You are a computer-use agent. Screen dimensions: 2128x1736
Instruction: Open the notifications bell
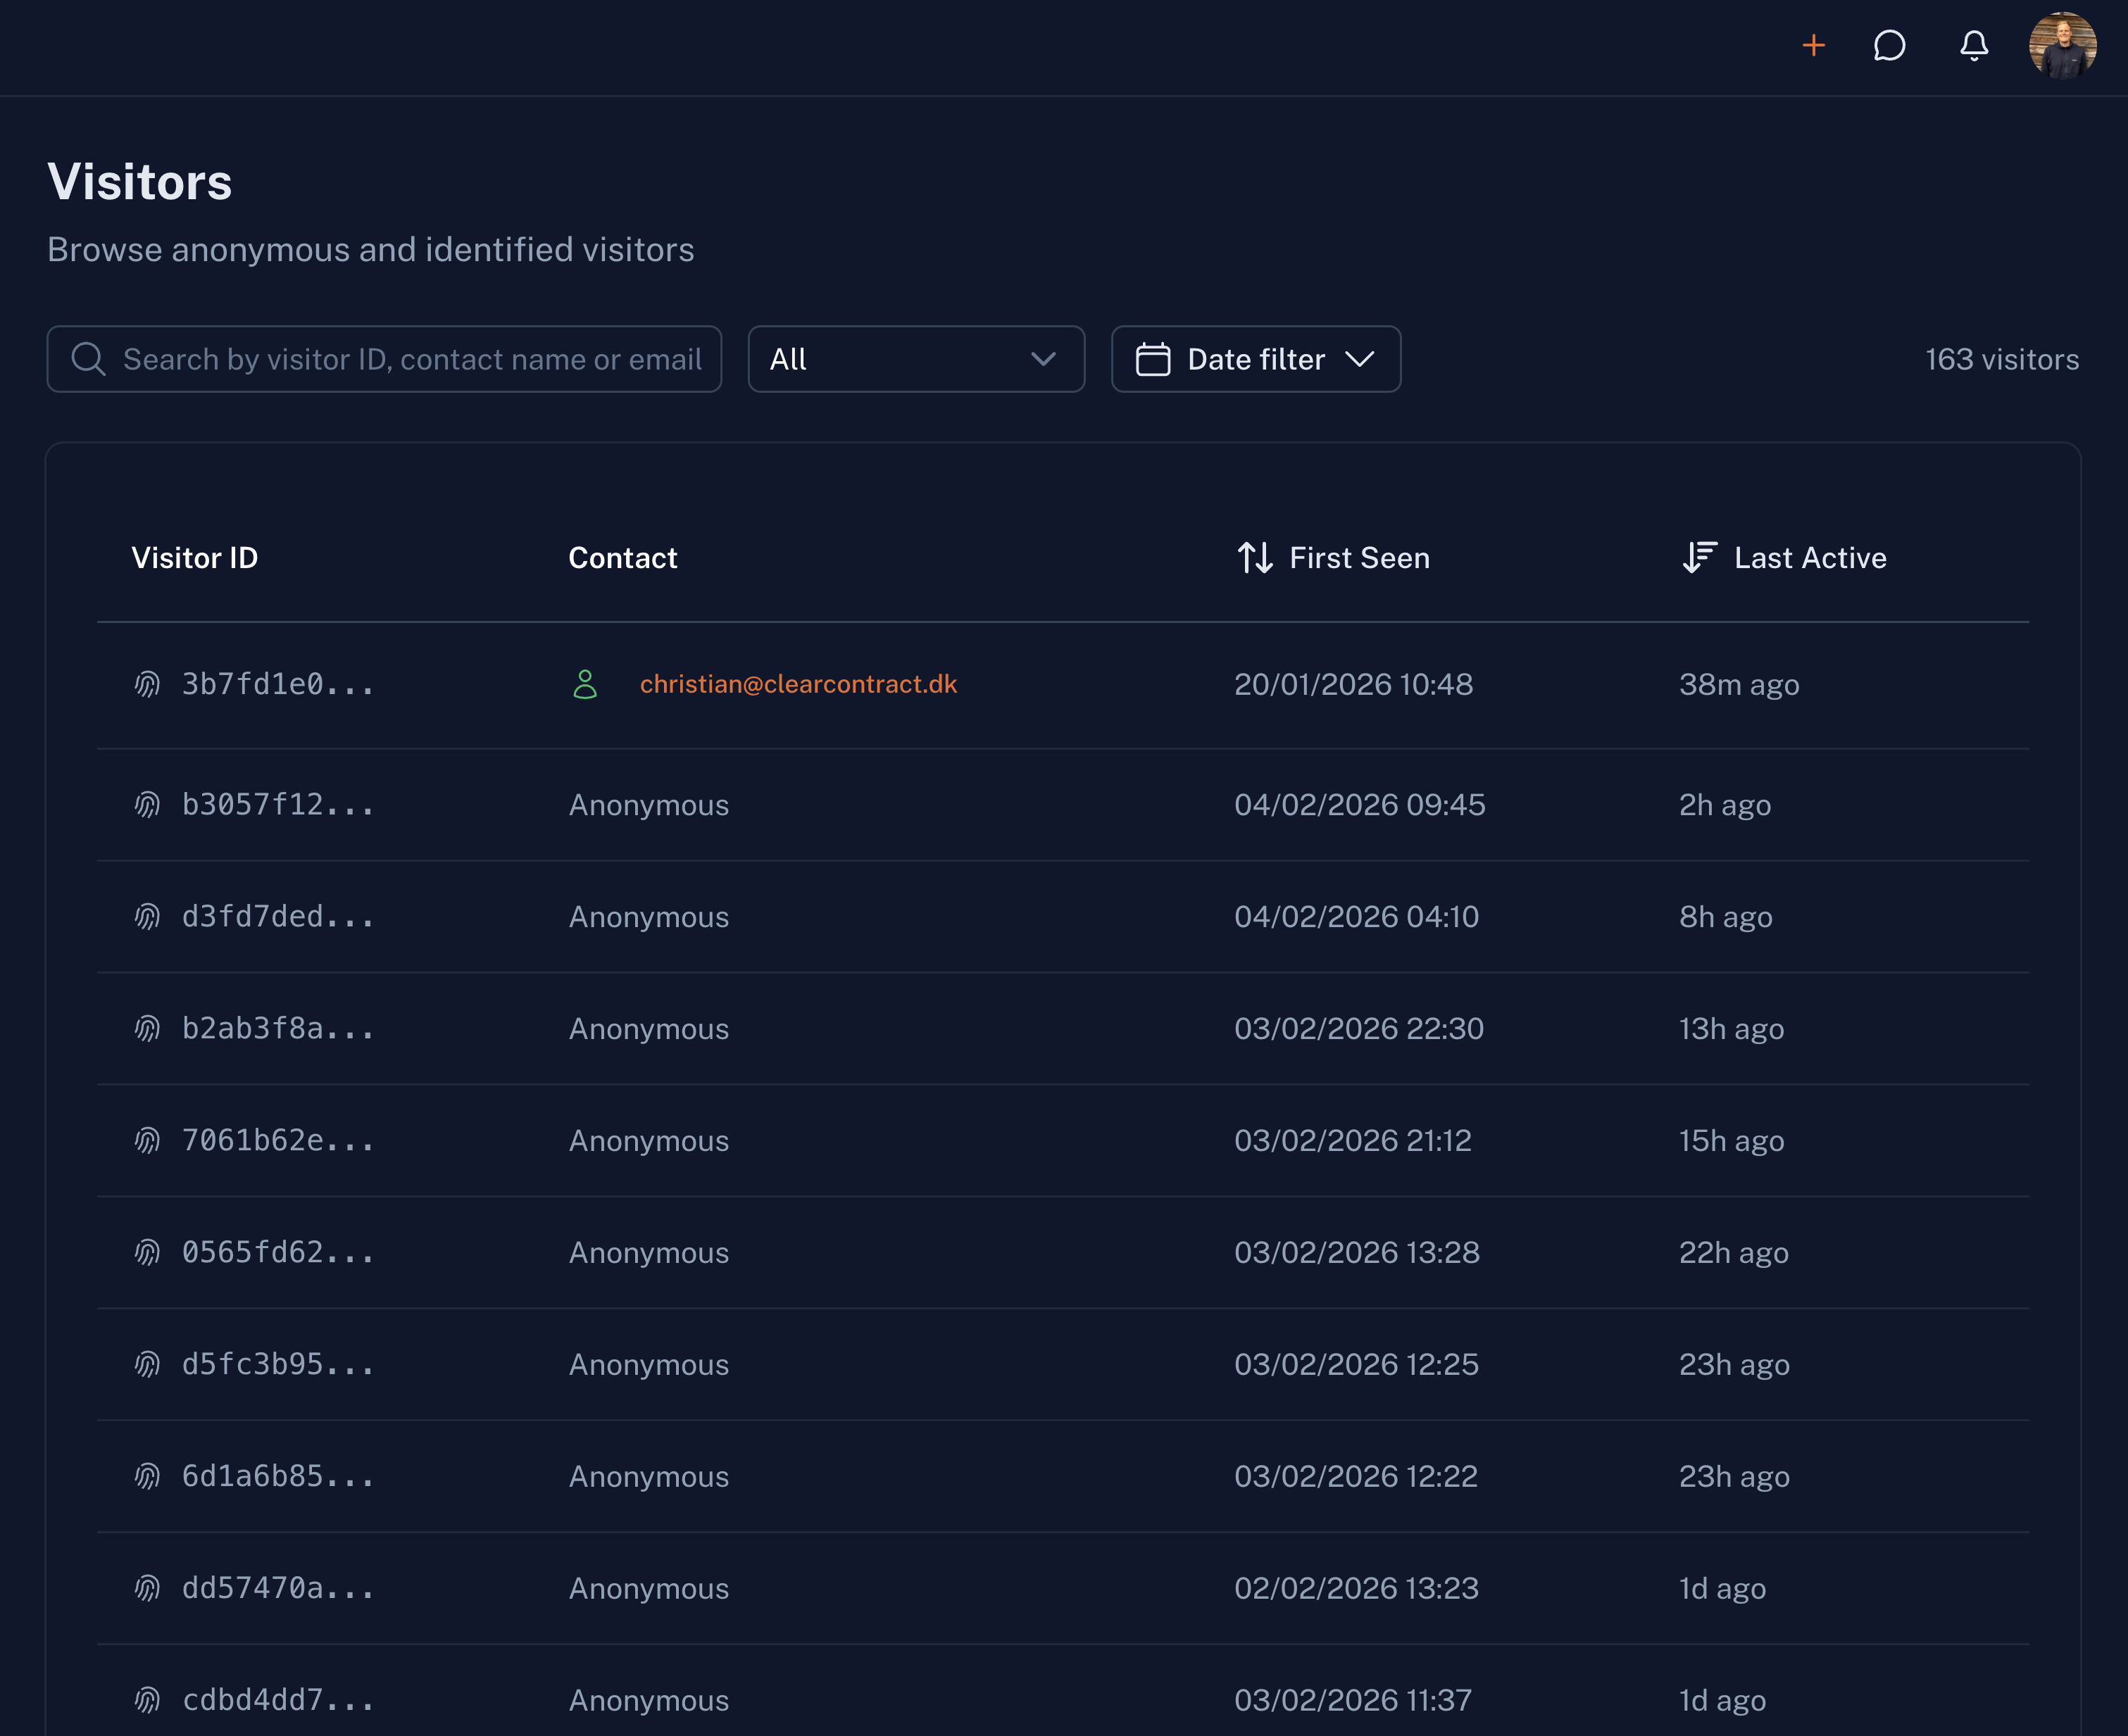pyautogui.click(x=1973, y=46)
